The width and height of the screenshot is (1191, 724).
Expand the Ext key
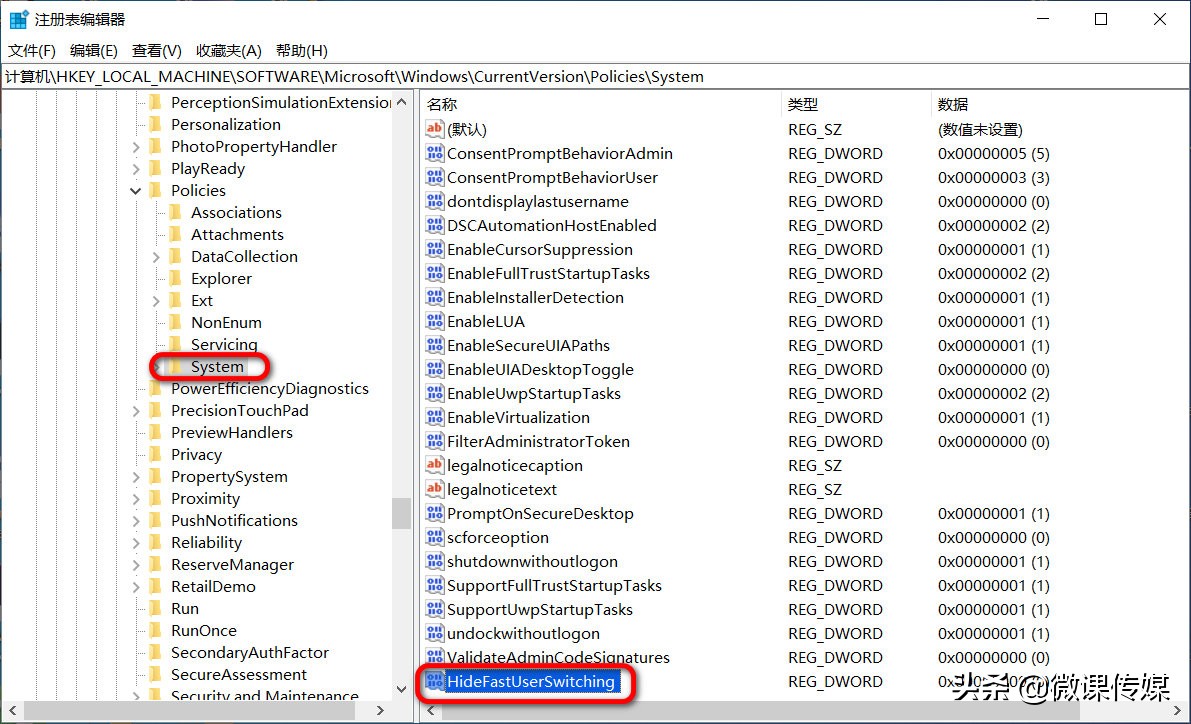pyautogui.click(x=156, y=301)
